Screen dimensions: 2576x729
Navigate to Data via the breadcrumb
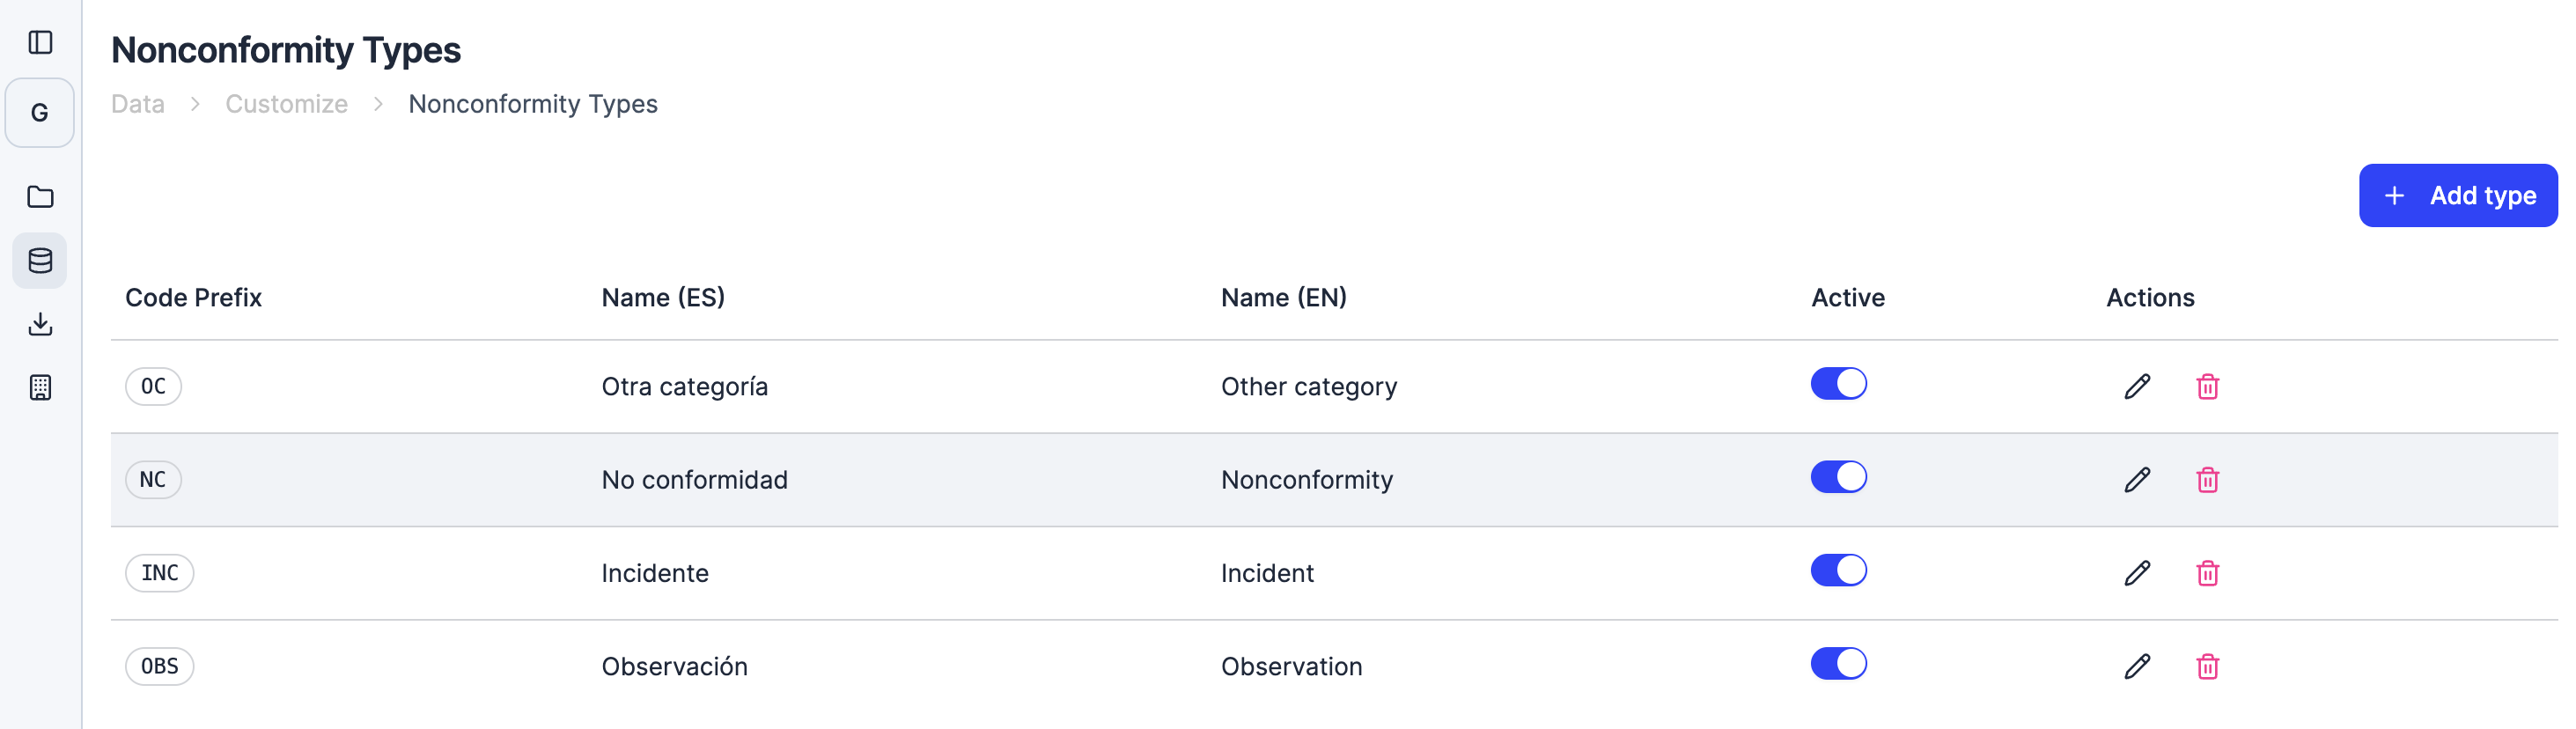coord(137,103)
